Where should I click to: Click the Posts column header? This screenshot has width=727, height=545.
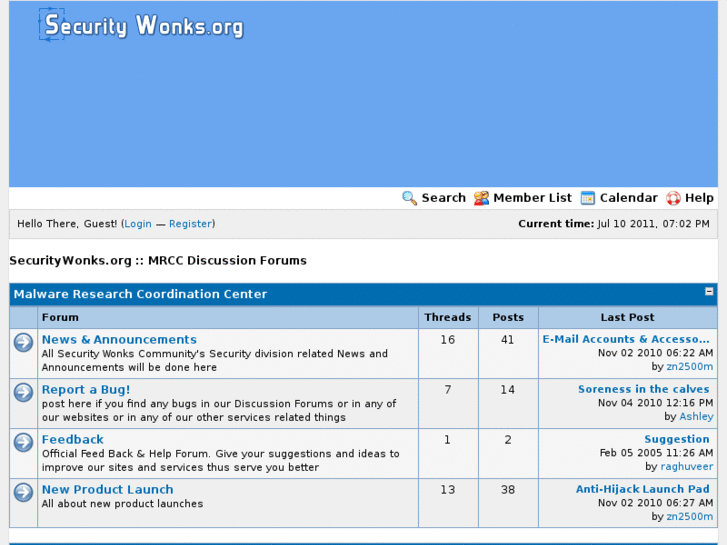[508, 317]
